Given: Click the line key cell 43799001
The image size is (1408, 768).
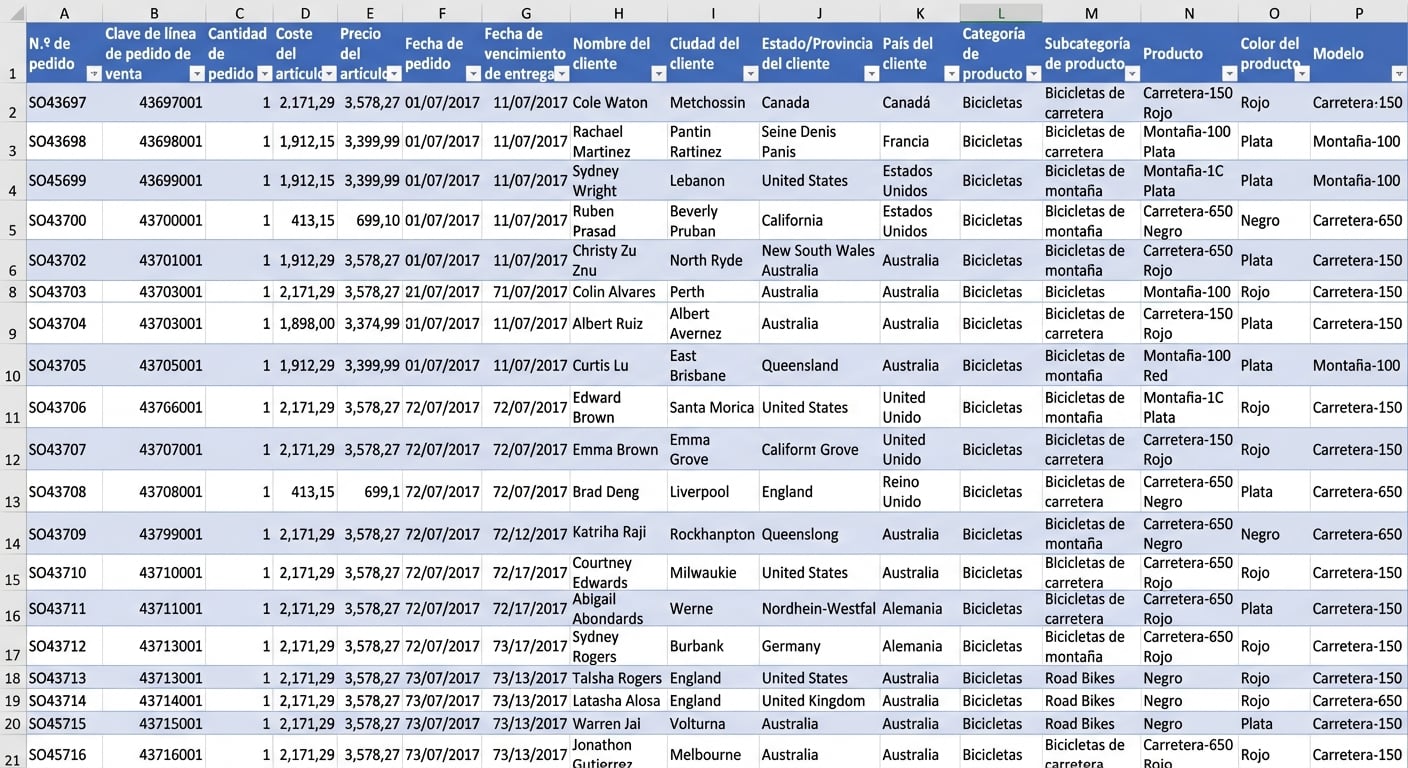Looking at the screenshot, I should [x=154, y=534].
